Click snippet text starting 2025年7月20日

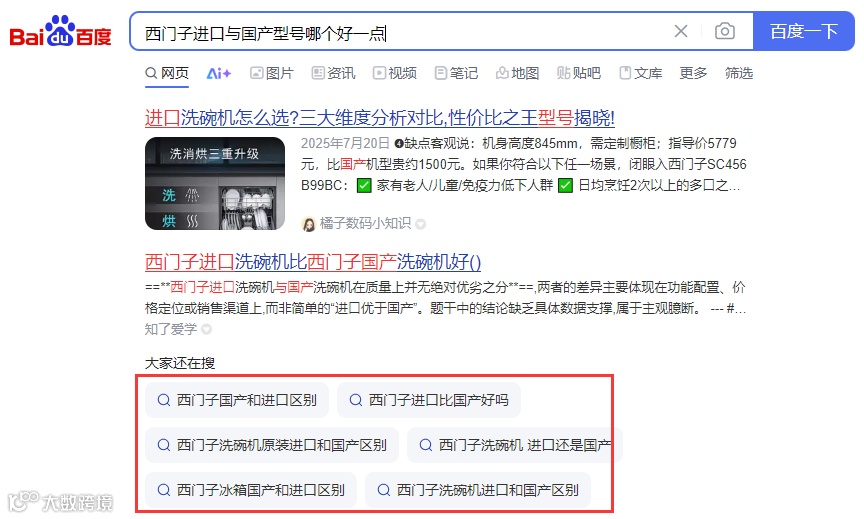[523, 164]
